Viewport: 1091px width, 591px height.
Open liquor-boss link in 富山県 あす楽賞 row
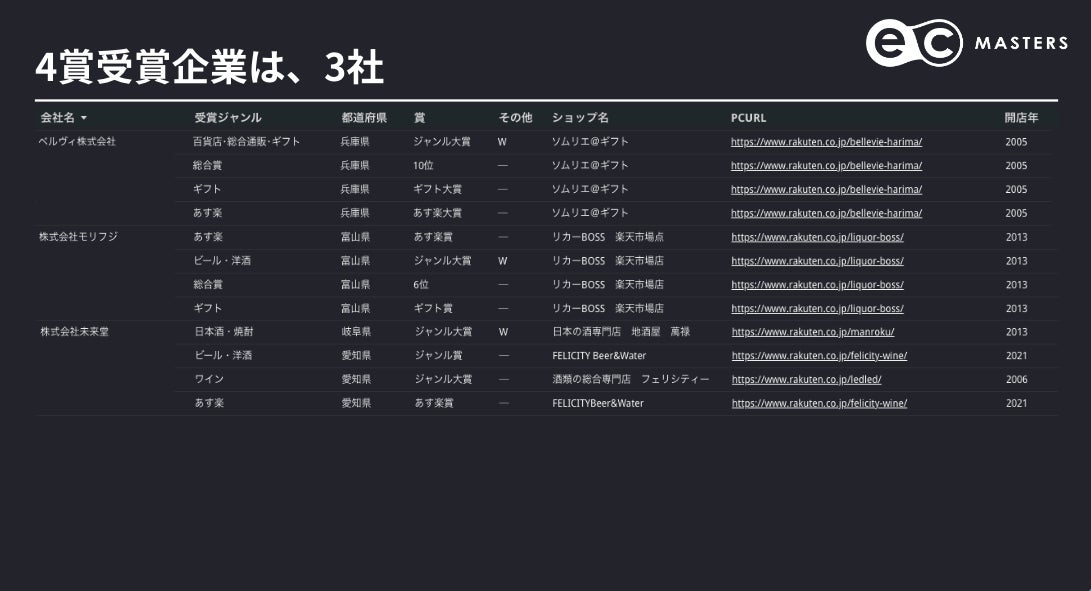(818, 237)
